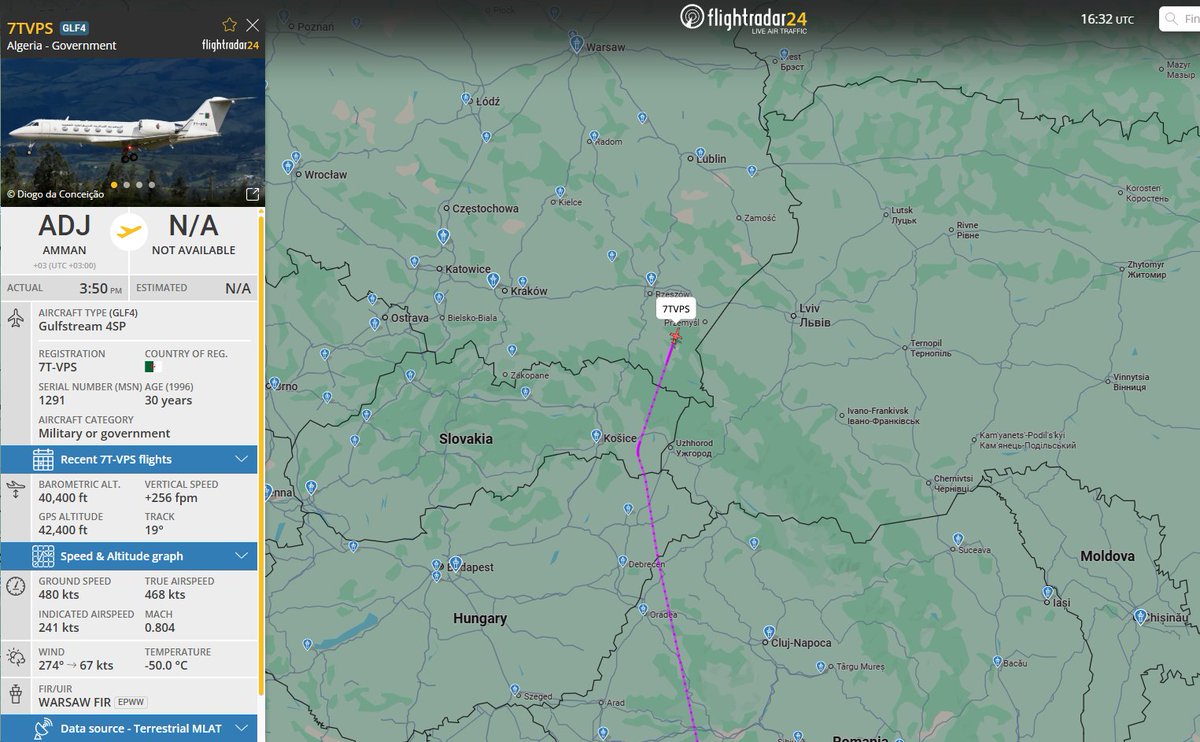The width and height of the screenshot is (1200, 742).
Task: Add 7TVPS to favorites with the star
Action: click(229, 25)
